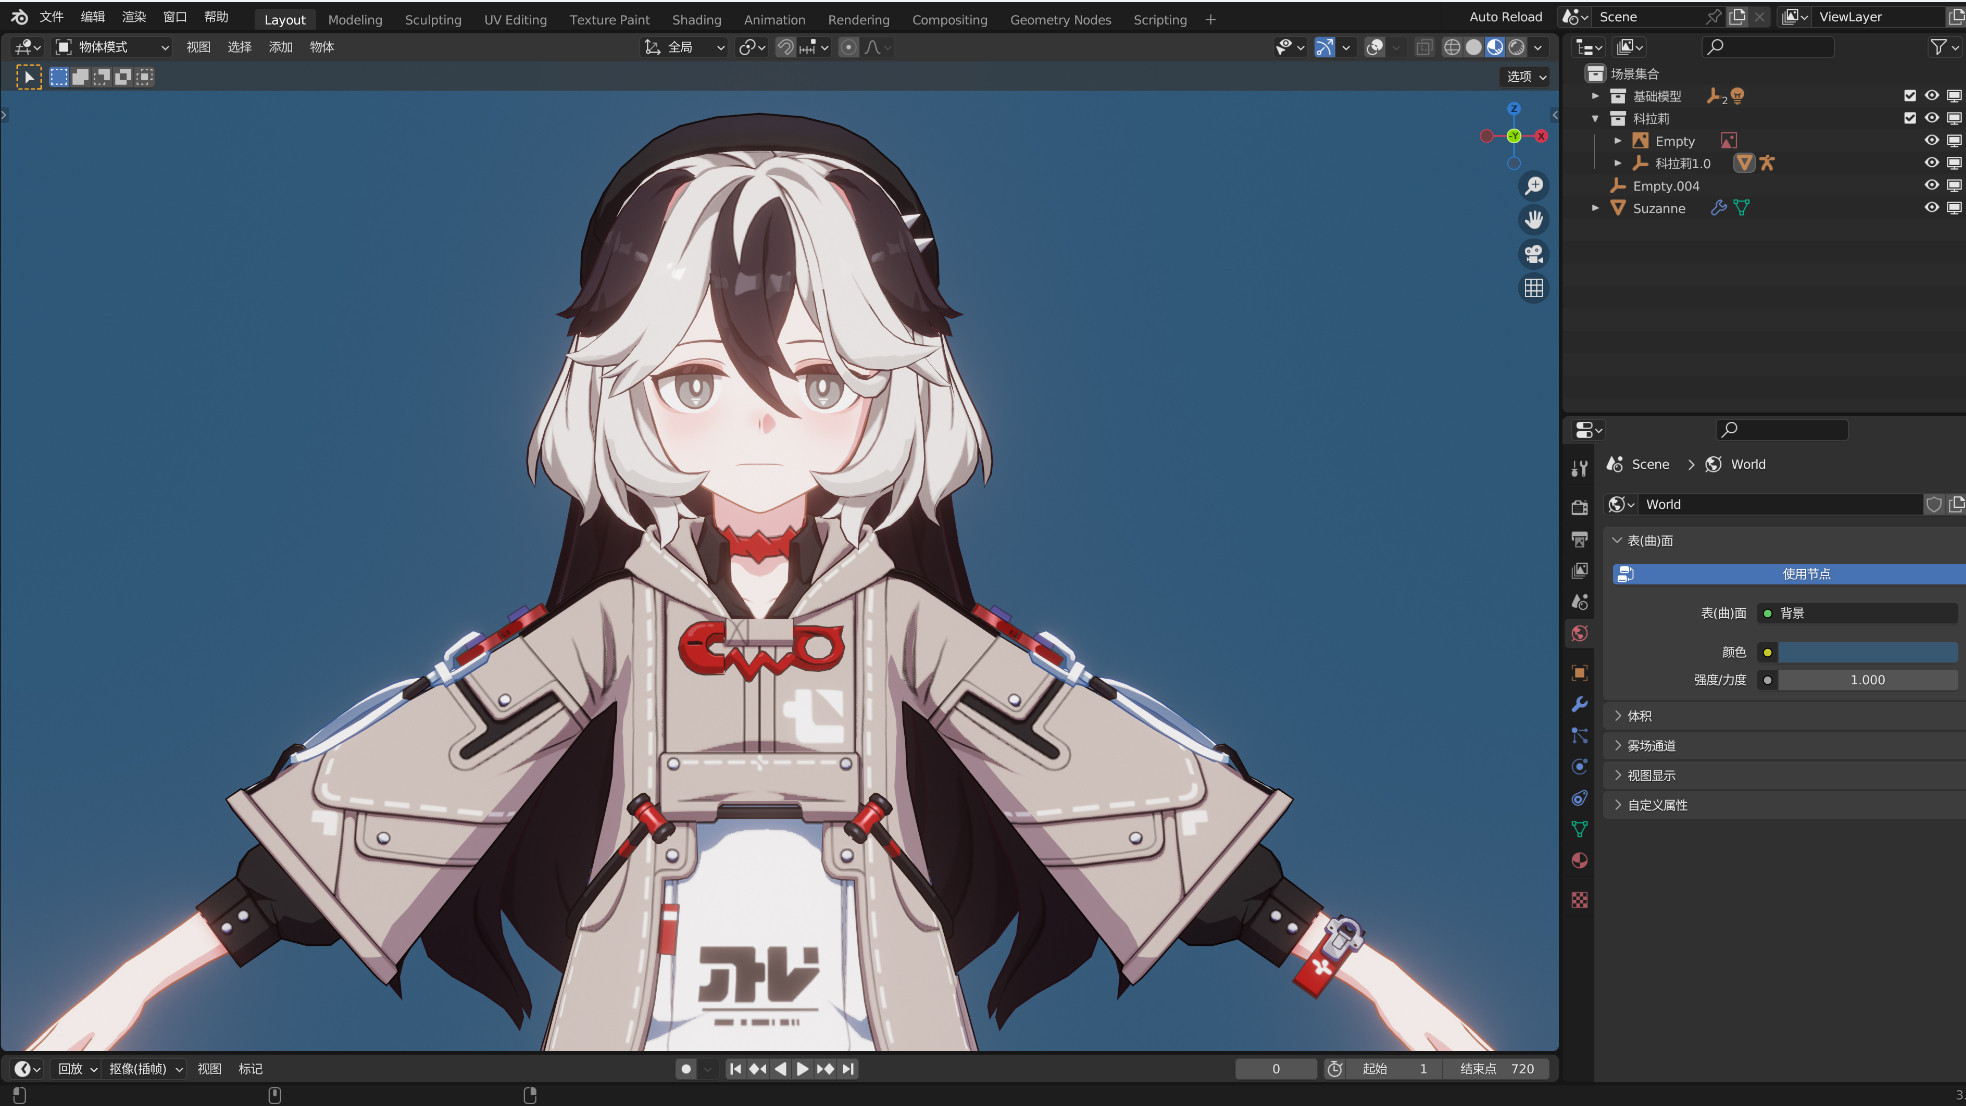1966x1106 pixels.
Task: Expand the 体积 panel
Action: tap(1640, 716)
